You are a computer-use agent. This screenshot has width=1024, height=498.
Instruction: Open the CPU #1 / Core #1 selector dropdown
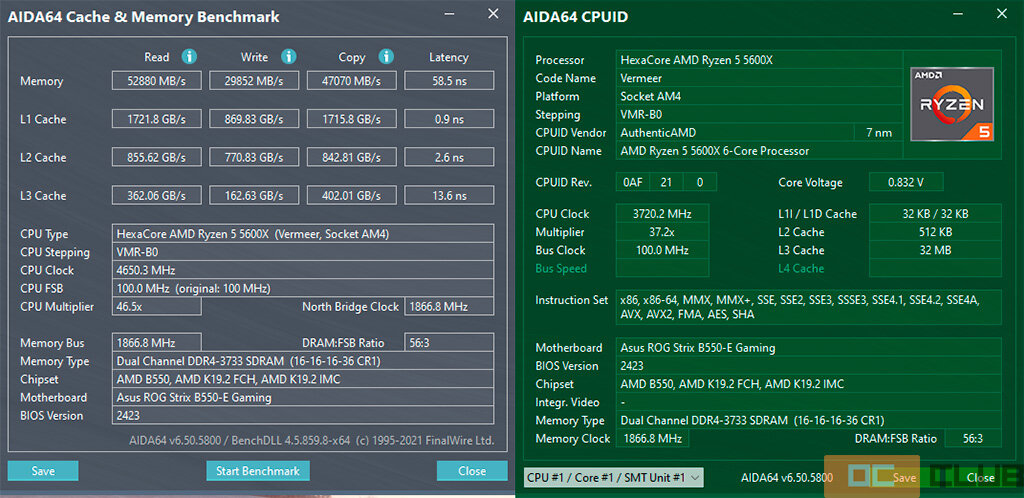tap(614, 477)
